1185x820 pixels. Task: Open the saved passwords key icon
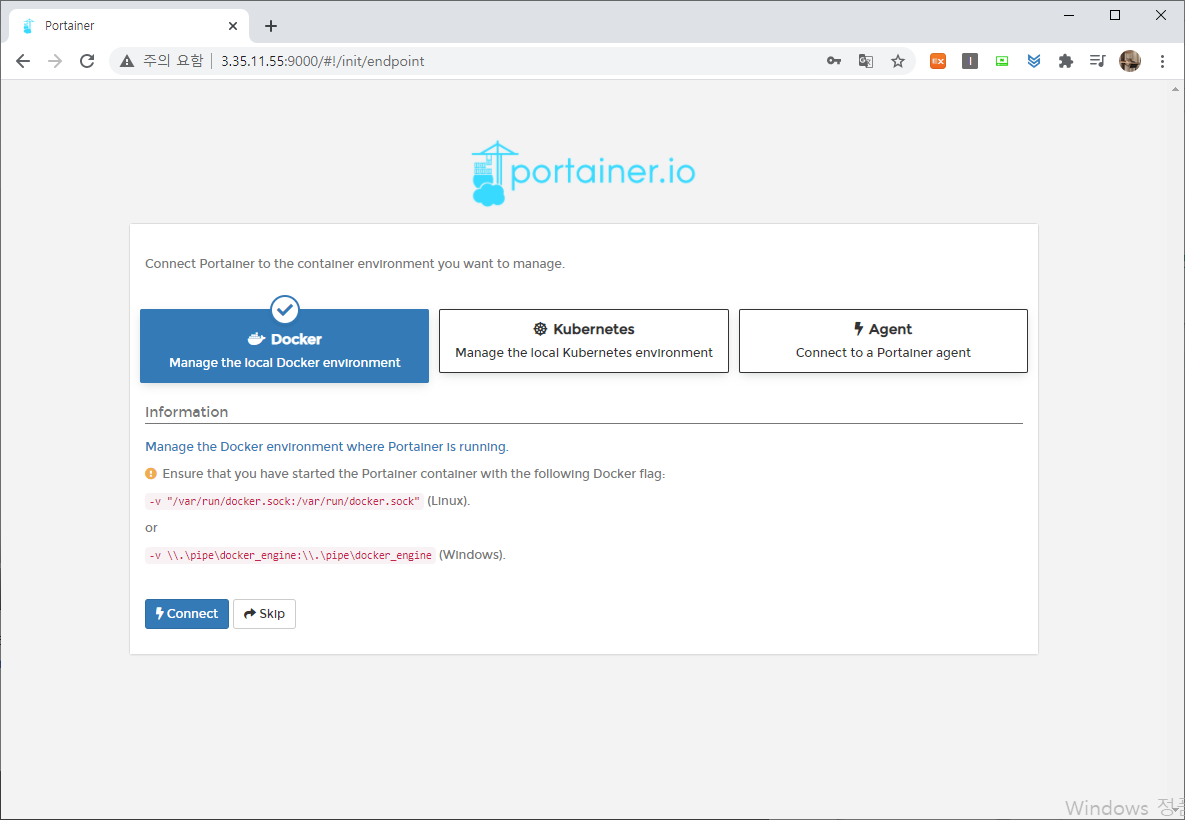point(834,61)
